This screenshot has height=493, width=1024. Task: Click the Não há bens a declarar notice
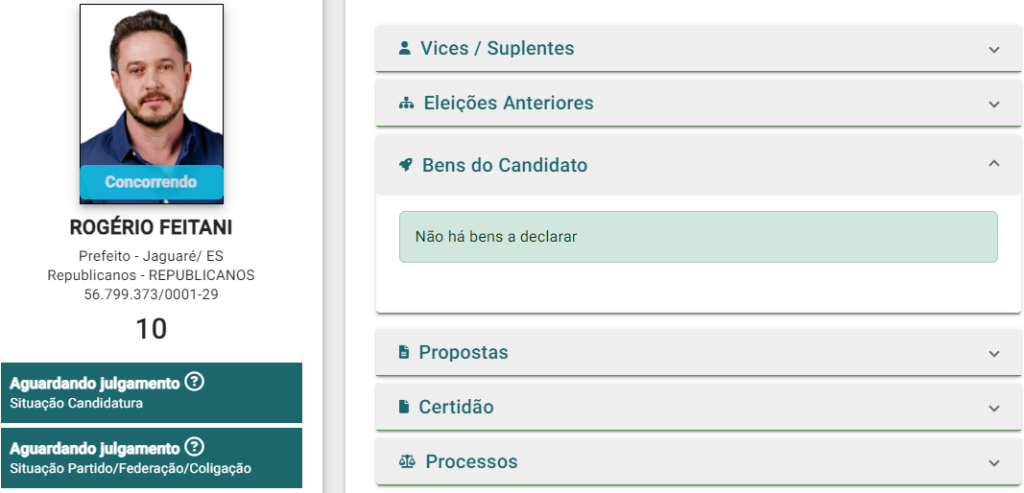pos(698,237)
